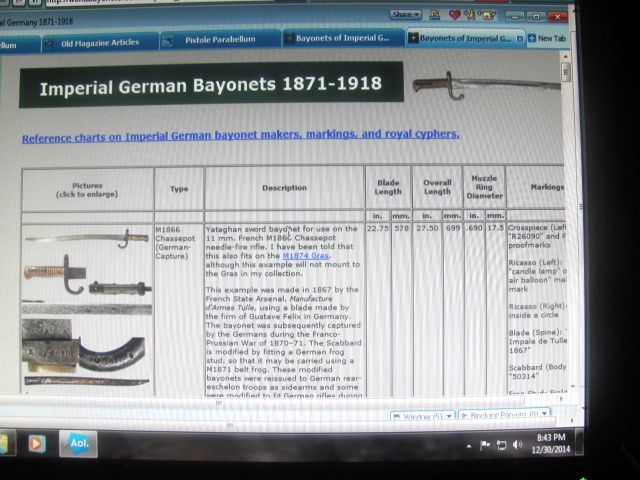Image resolution: width=640 pixels, height=480 pixels.
Task: Switch to first Bayonets of Imperial G... tab
Action: (x=343, y=38)
